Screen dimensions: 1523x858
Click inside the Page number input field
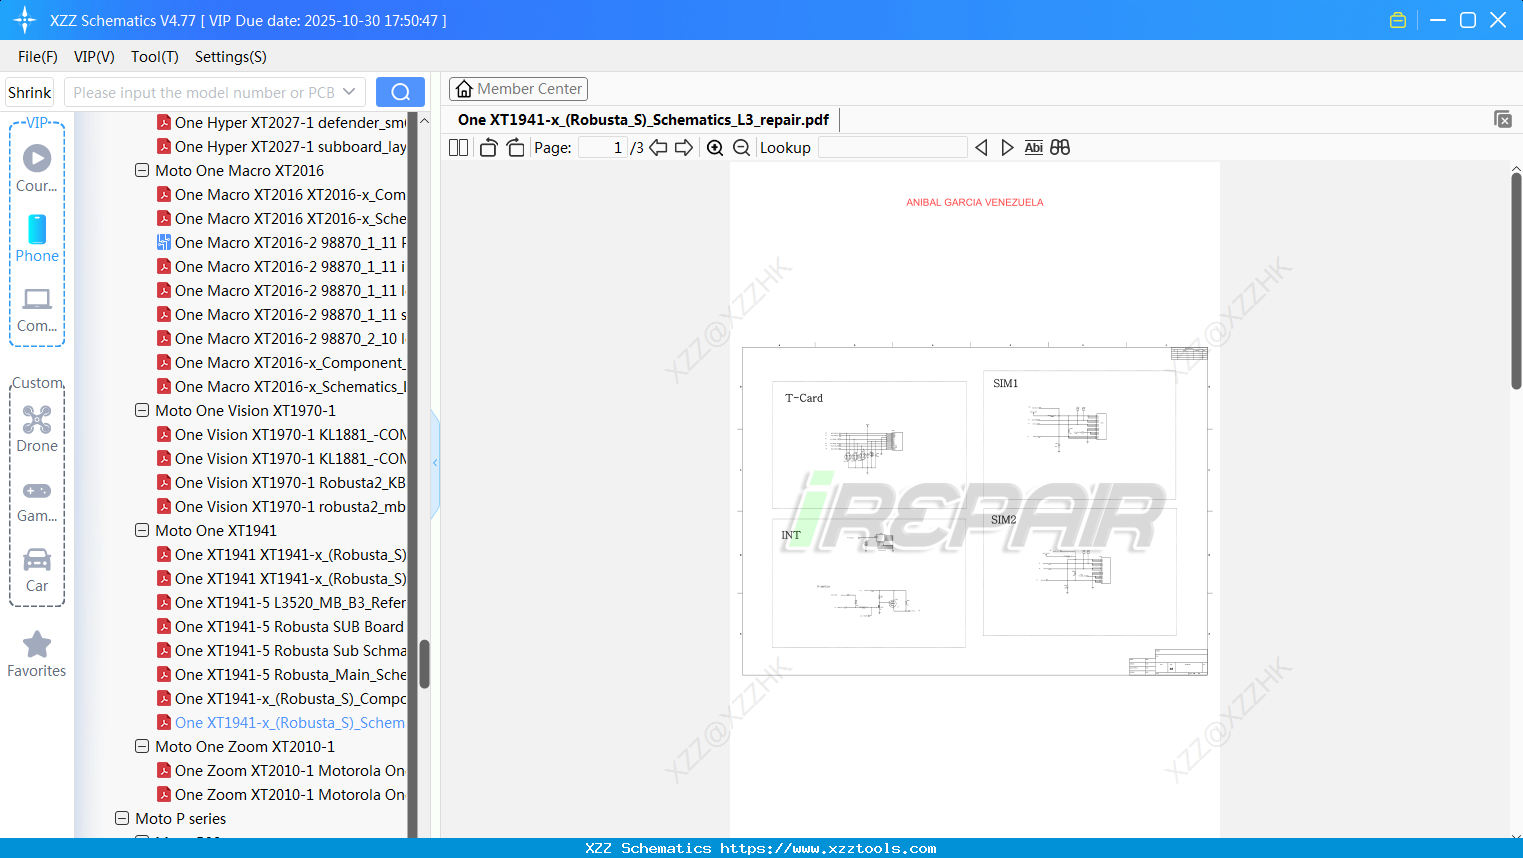[x=600, y=147]
